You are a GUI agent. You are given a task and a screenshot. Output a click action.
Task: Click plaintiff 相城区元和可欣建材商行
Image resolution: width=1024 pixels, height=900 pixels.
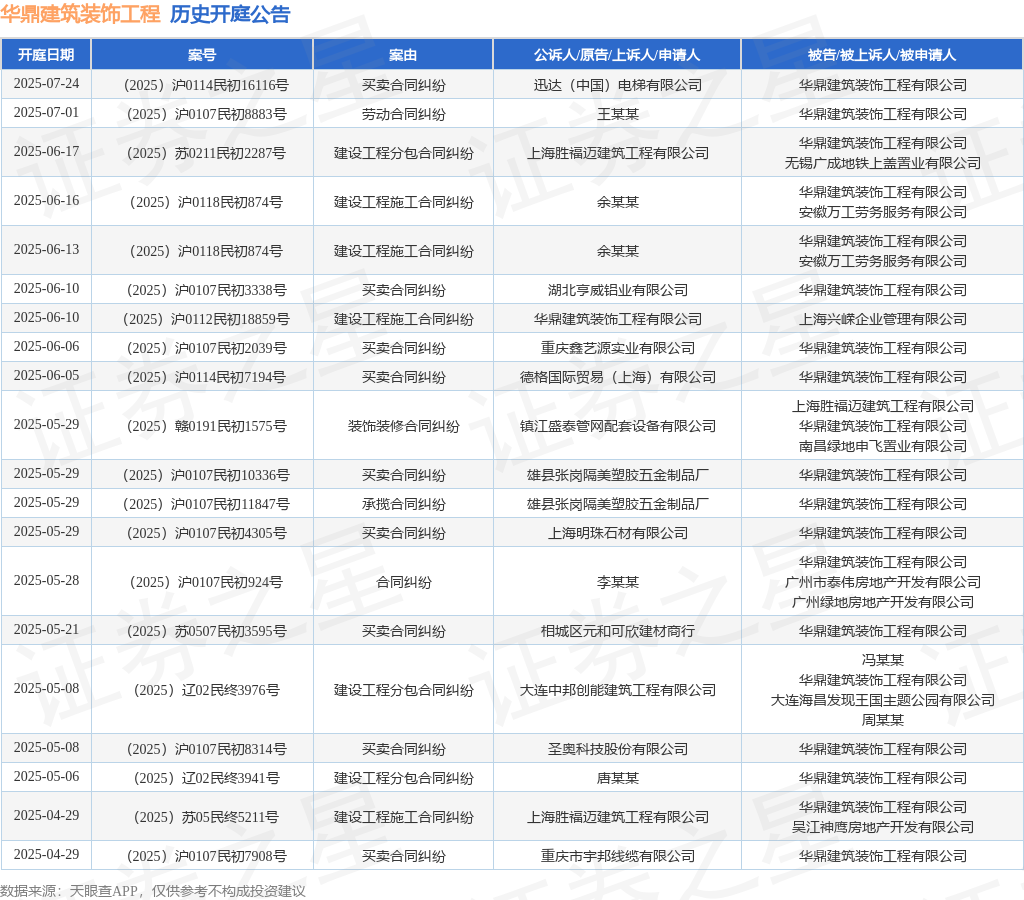(617, 632)
